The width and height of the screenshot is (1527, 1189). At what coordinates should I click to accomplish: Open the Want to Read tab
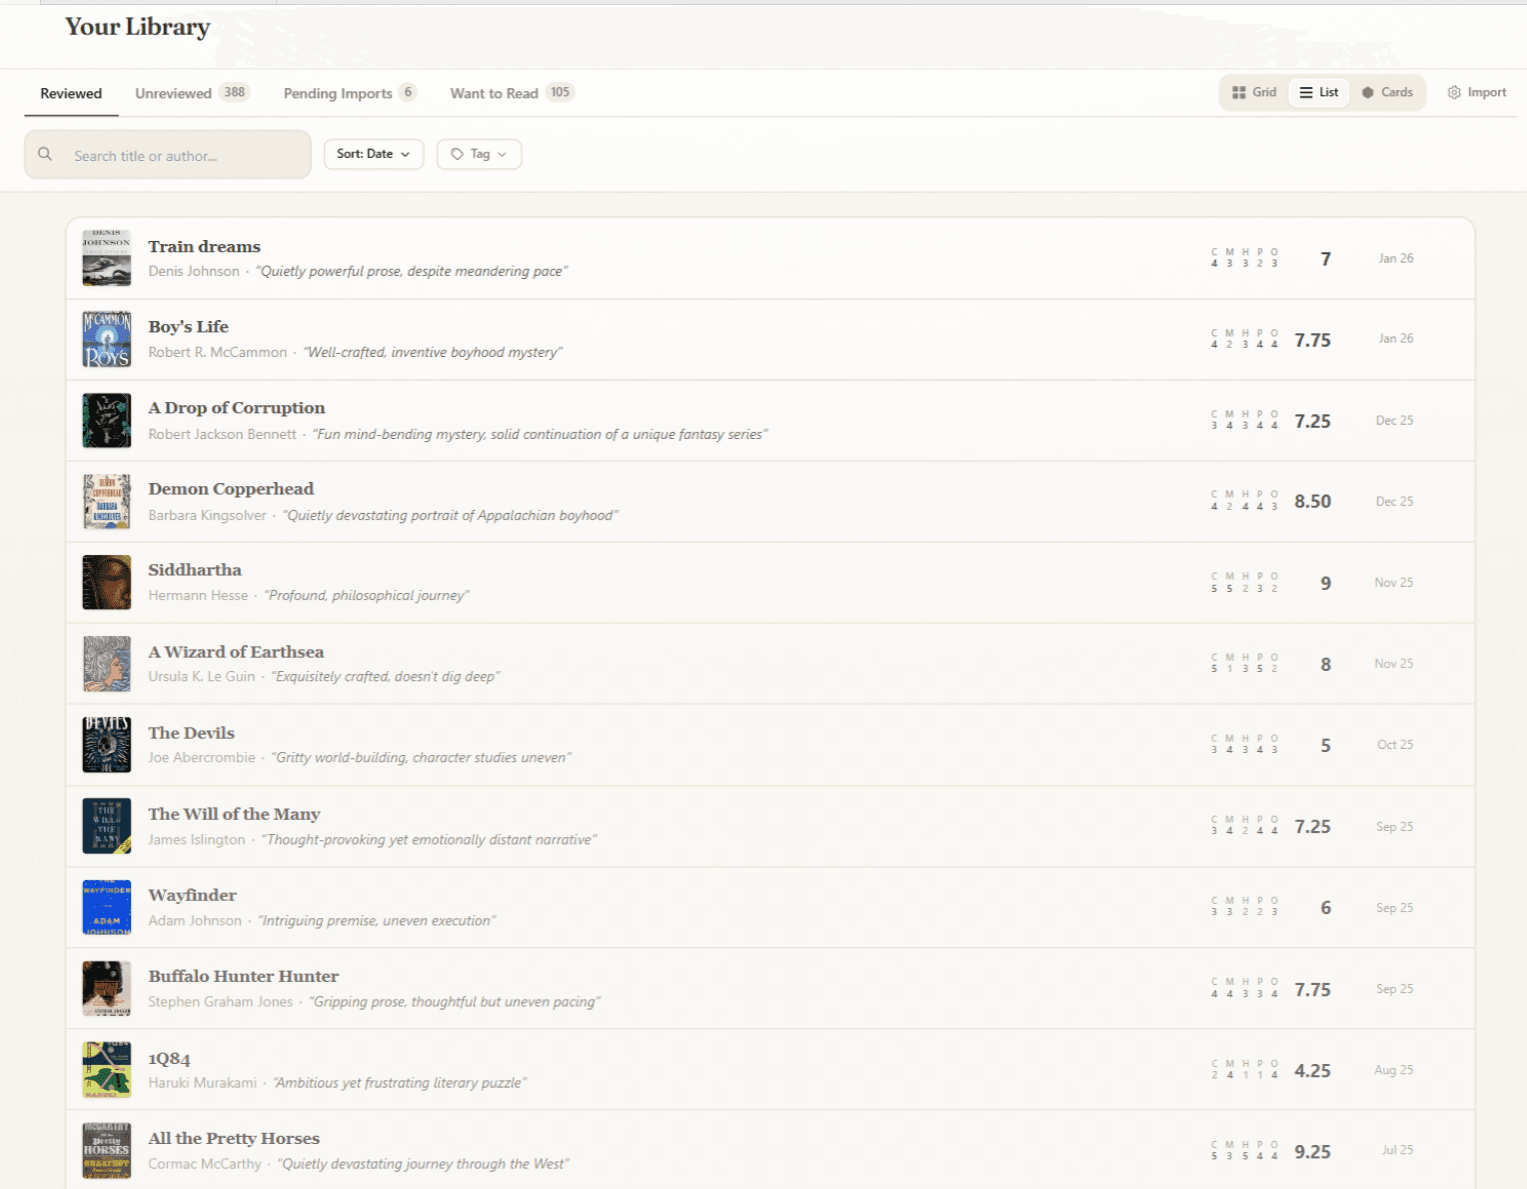point(494,93)
